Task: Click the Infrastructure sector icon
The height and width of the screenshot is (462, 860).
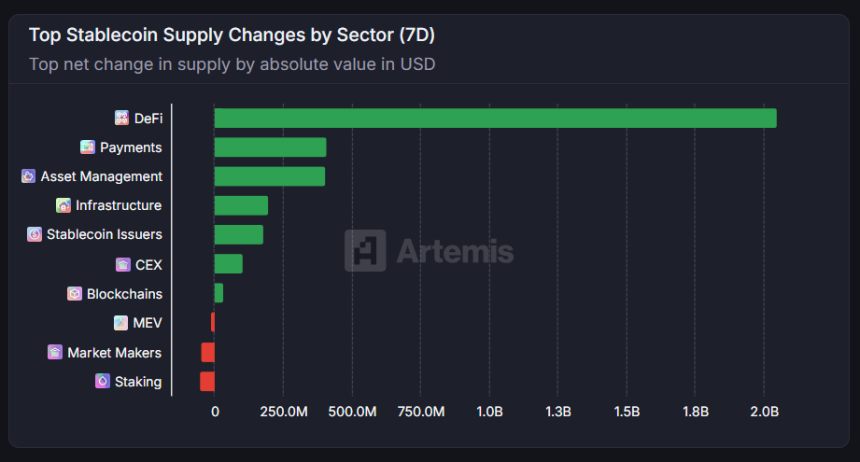Action: pos(63,205)
